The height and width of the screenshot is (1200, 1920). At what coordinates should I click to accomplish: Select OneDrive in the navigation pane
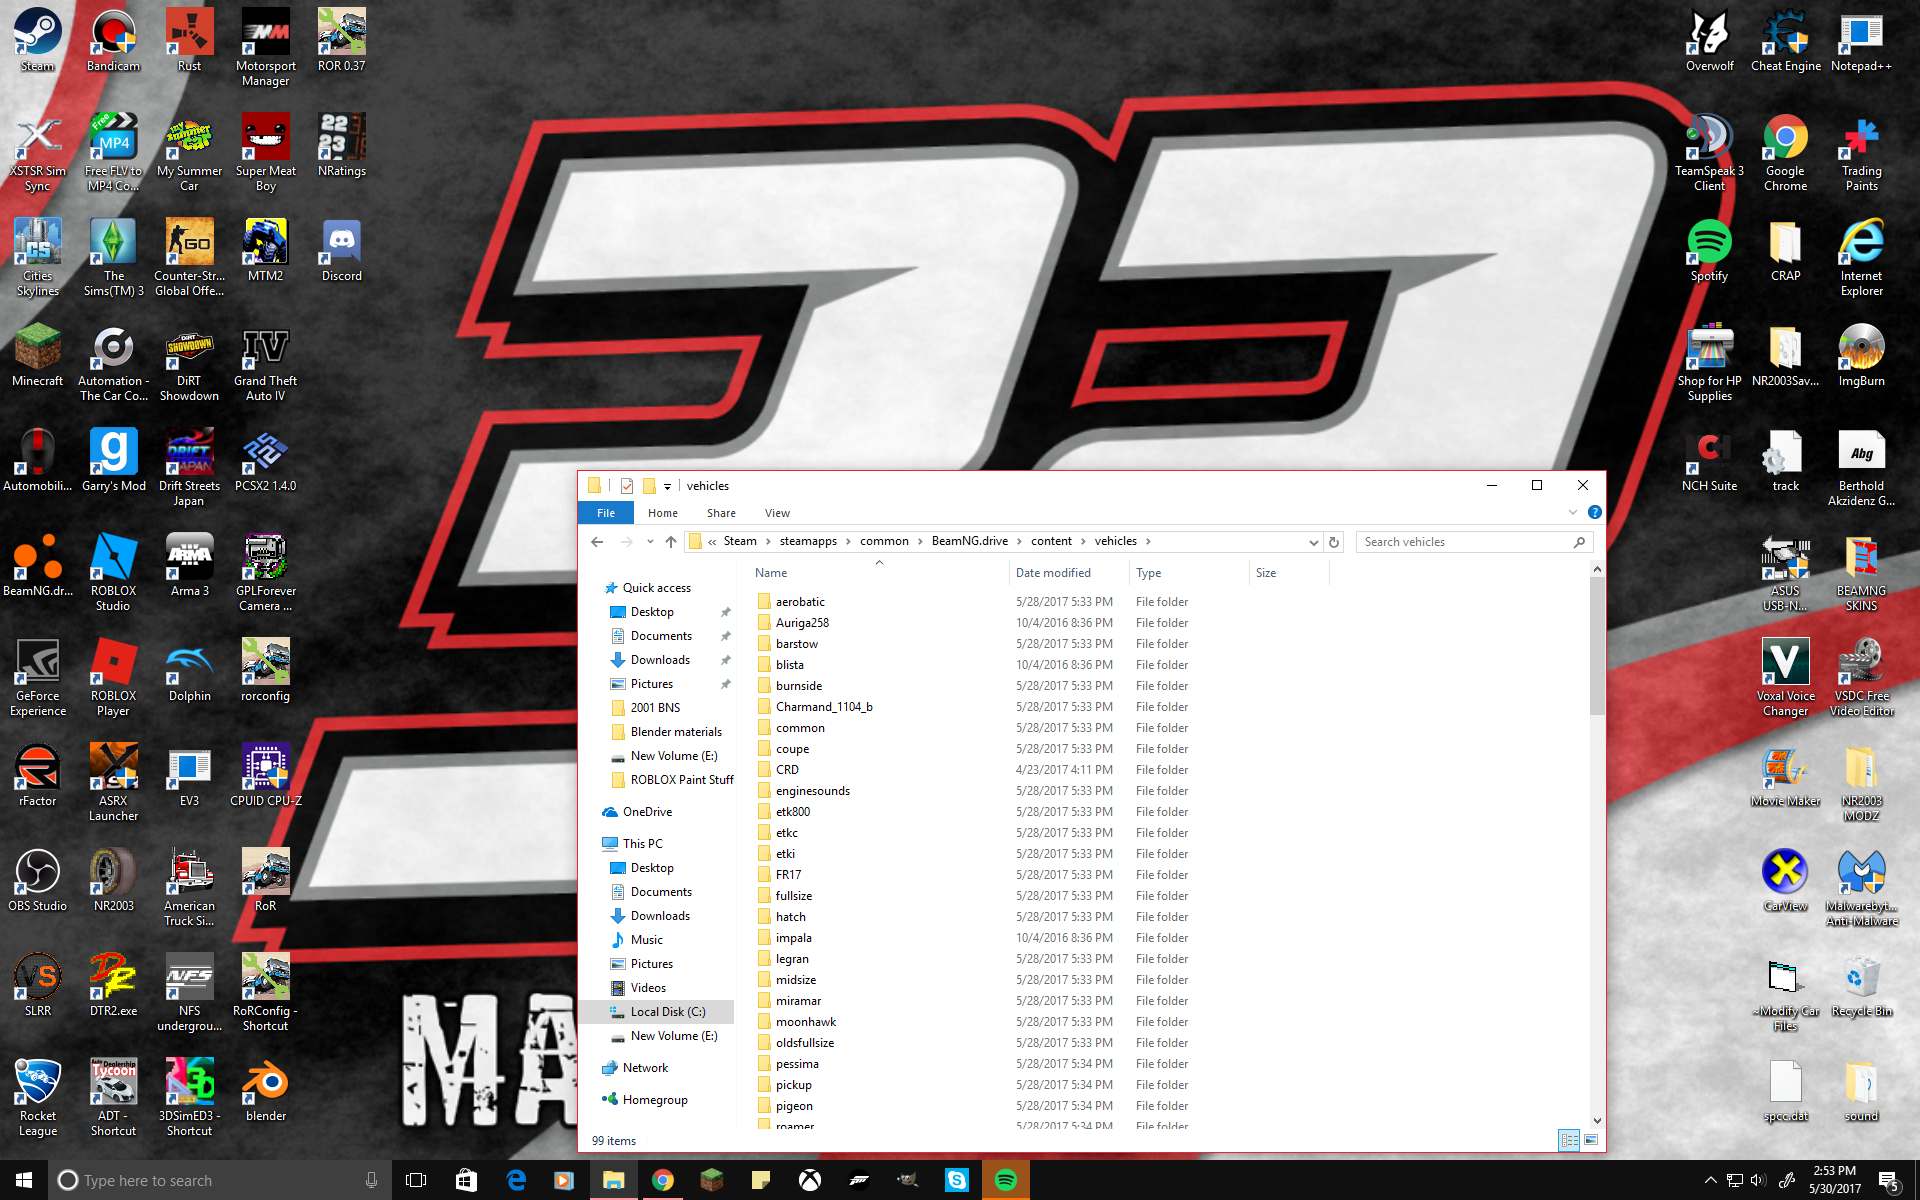click(647, 812)
